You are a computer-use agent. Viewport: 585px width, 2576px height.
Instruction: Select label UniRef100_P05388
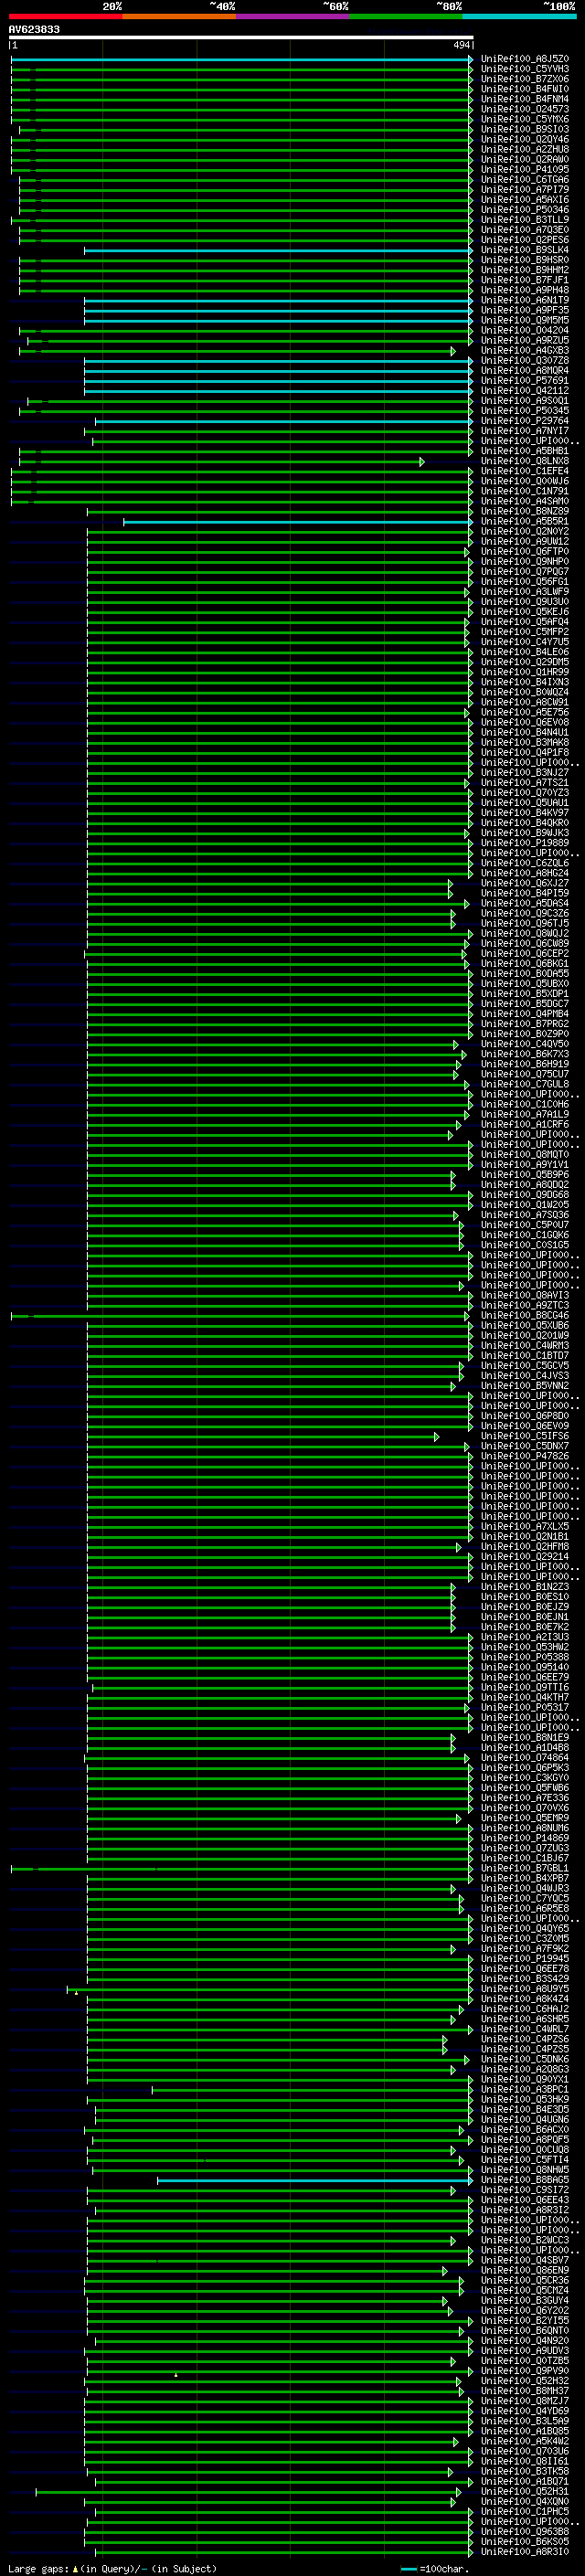(x=525, y=1657)
